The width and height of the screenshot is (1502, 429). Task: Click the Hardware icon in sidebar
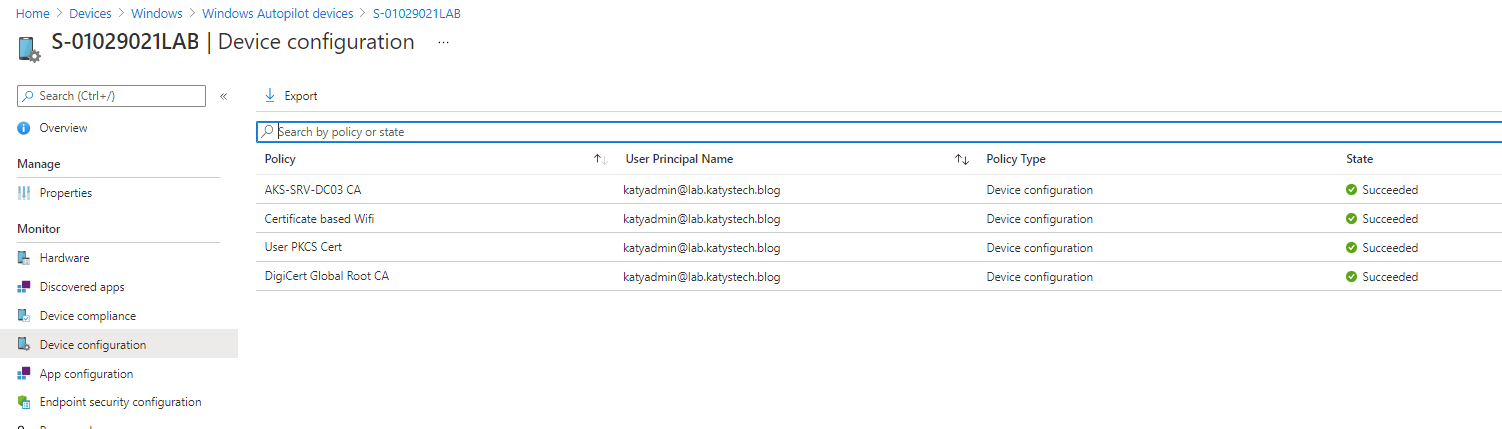click(24, 258)
